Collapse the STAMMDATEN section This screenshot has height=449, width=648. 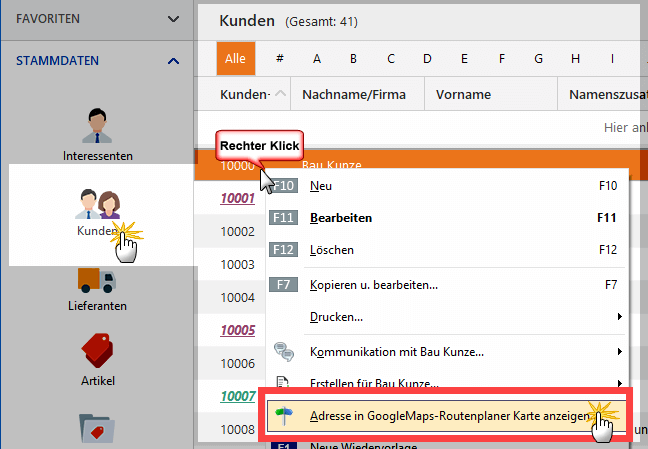pyautogui.click(x=173, y=61)
